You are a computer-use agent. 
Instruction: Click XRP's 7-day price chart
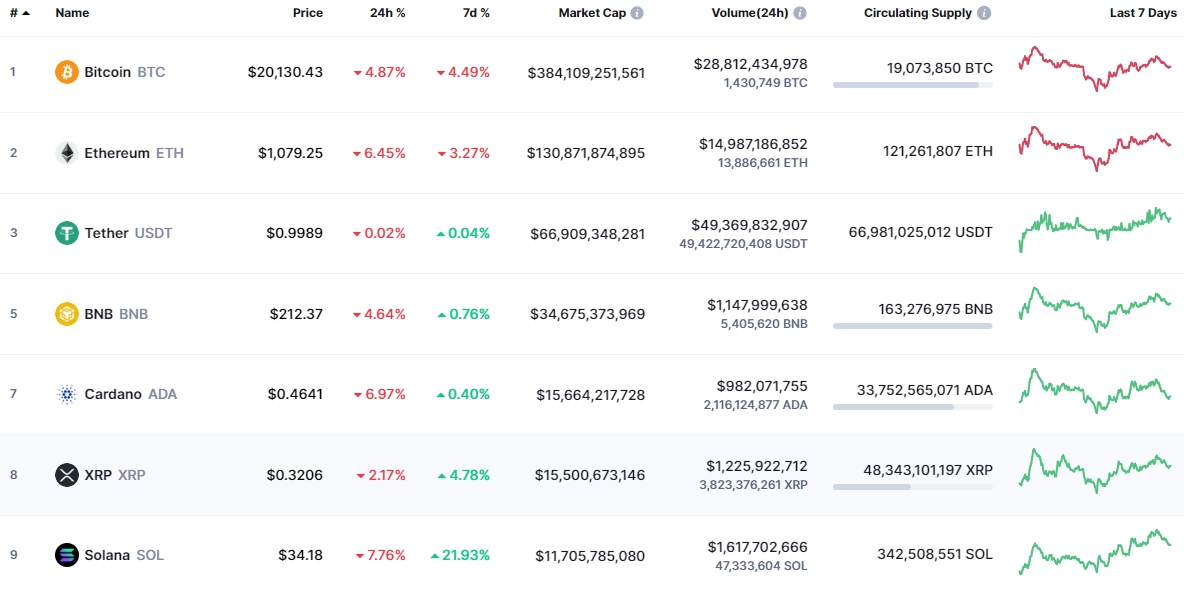(1095, 471)
